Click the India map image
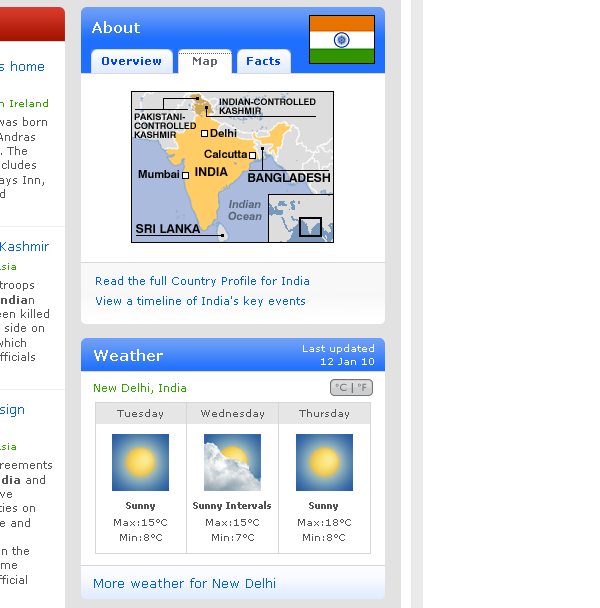This screenshot has width=600, height=608. 232,167
